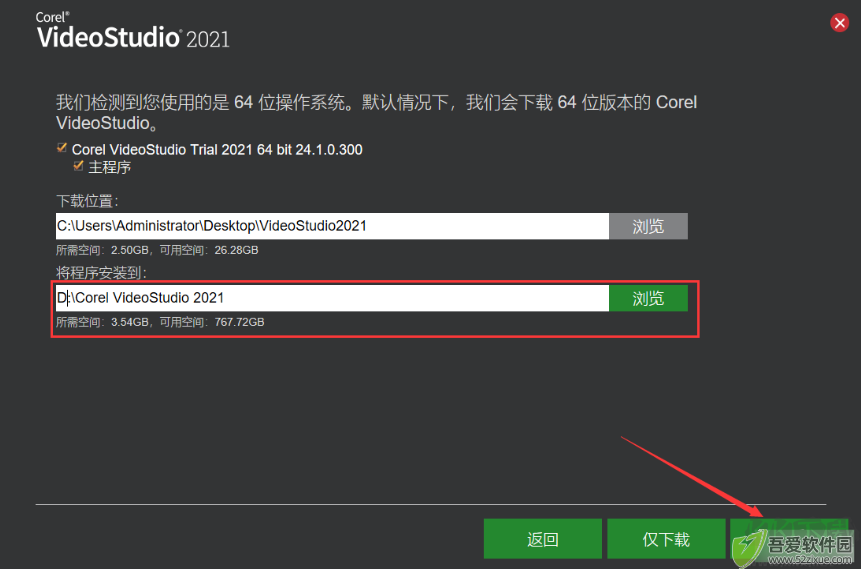Toggle the 主程序 checkbox
This screenshot has width=861, height=569.
(x=79, y=166)
